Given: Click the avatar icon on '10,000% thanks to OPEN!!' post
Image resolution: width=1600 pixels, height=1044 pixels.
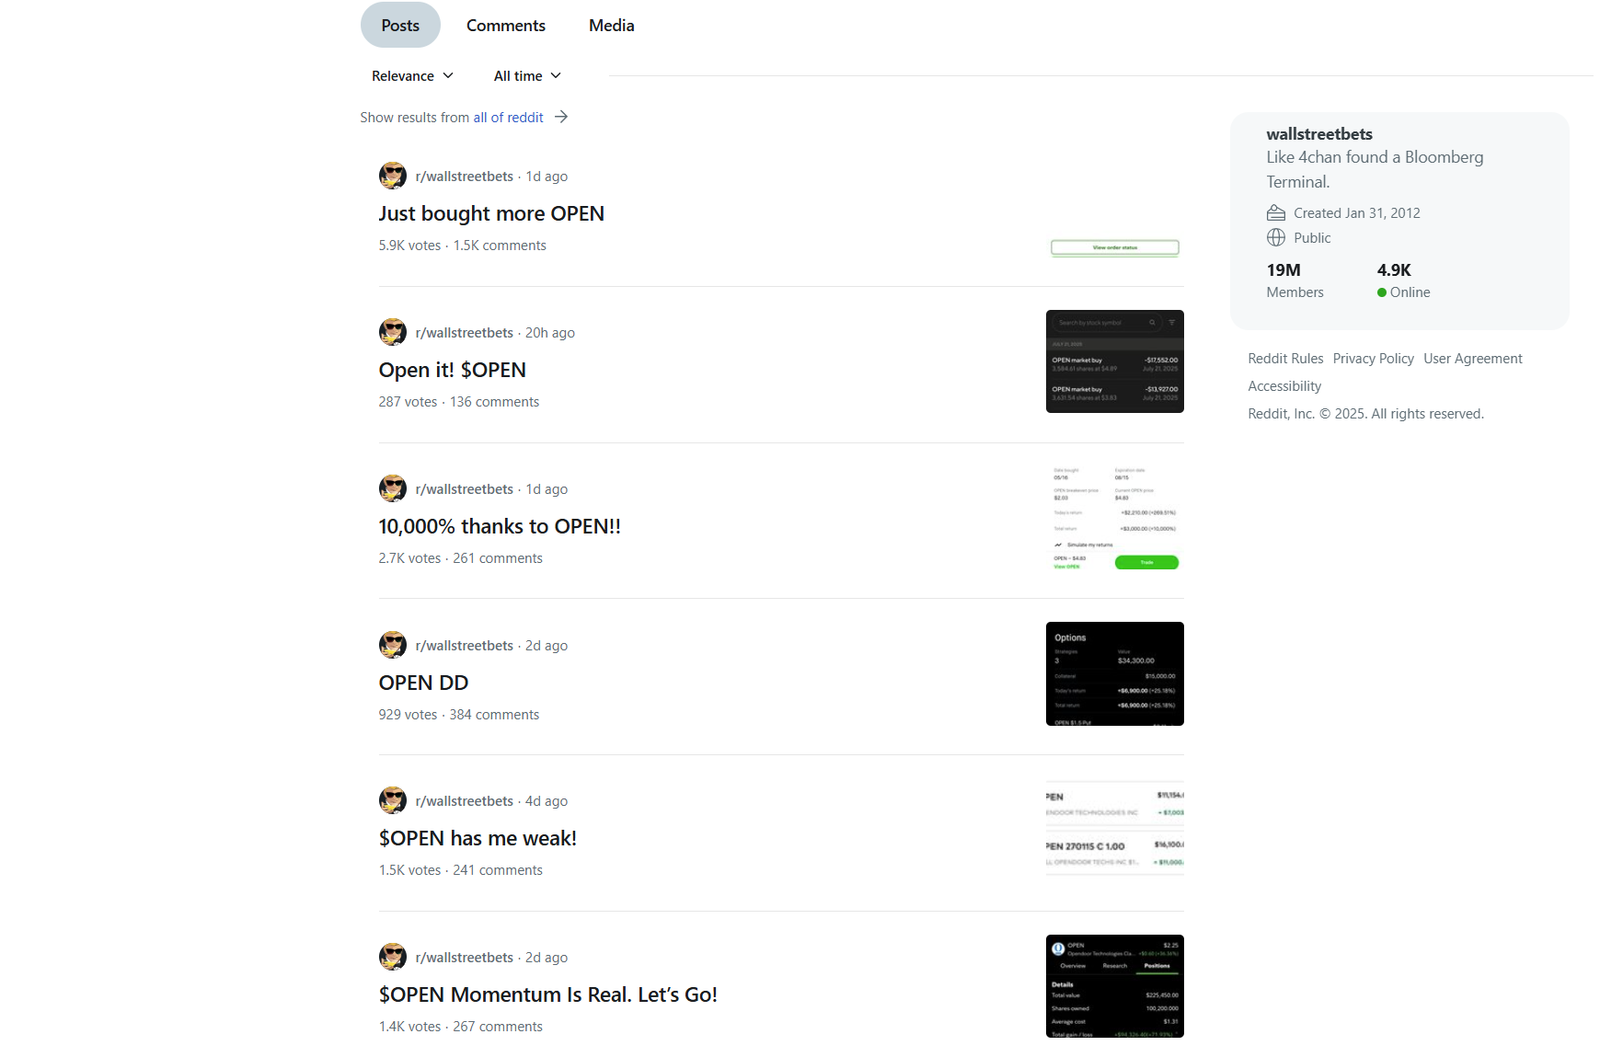Looking at the screenshot, I should [392, 488].
